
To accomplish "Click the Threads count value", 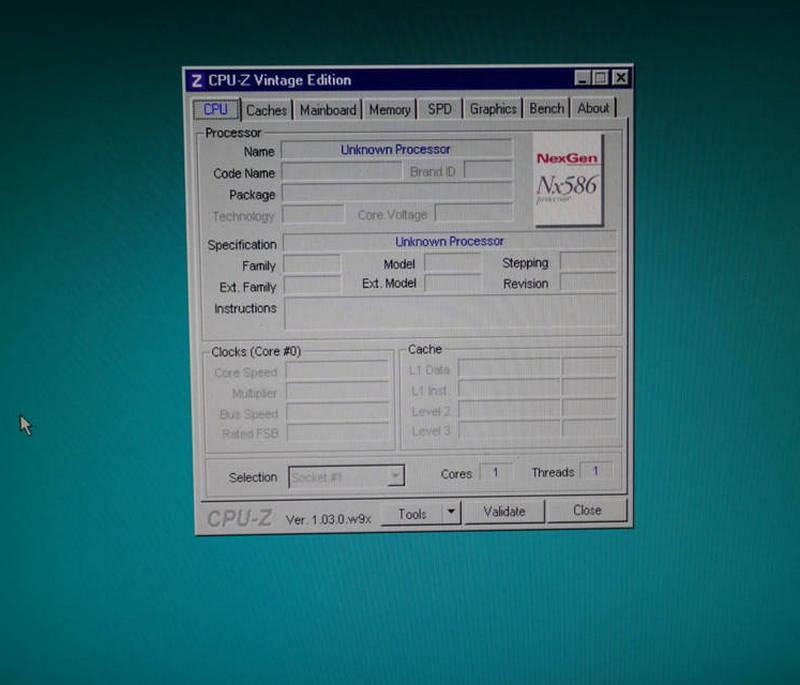I will pyautogui.click(x=595, y=471).
